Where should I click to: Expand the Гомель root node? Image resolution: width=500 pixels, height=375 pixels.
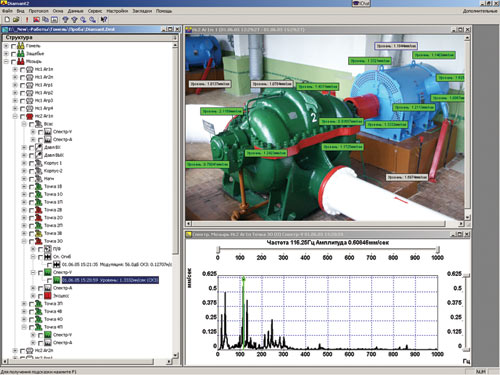6,46
